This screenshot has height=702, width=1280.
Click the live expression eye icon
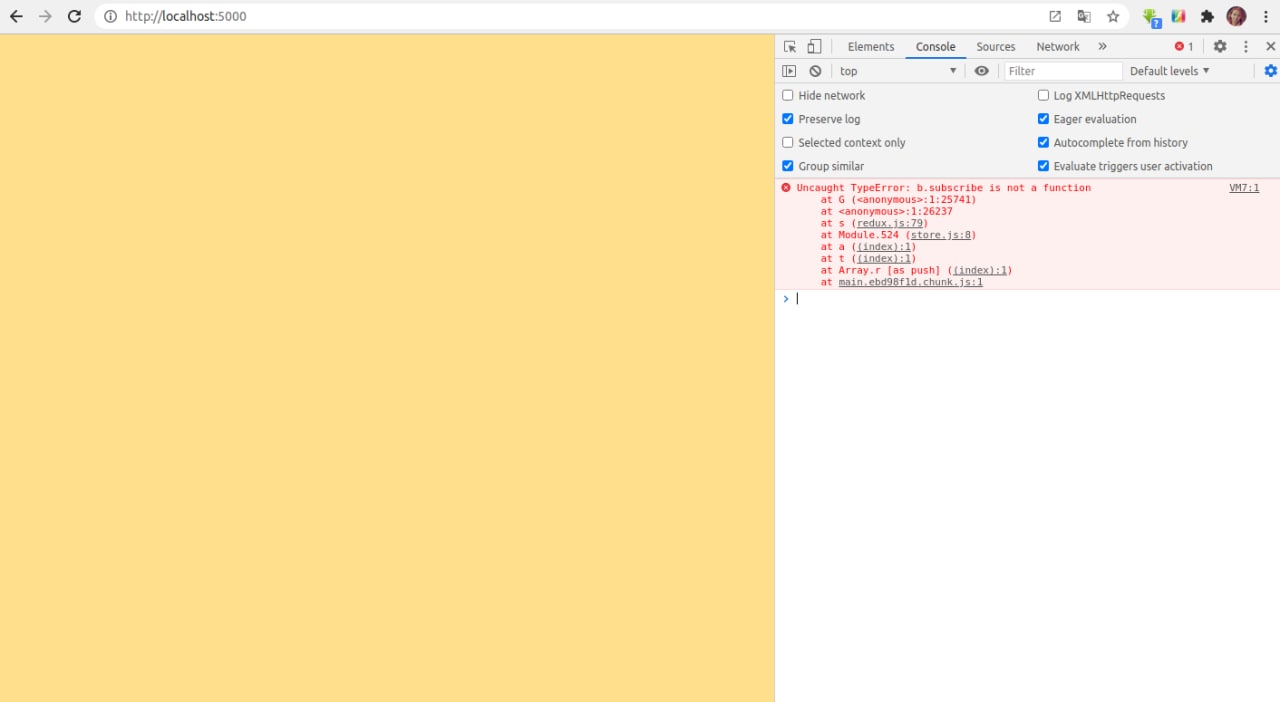point(981,71)
